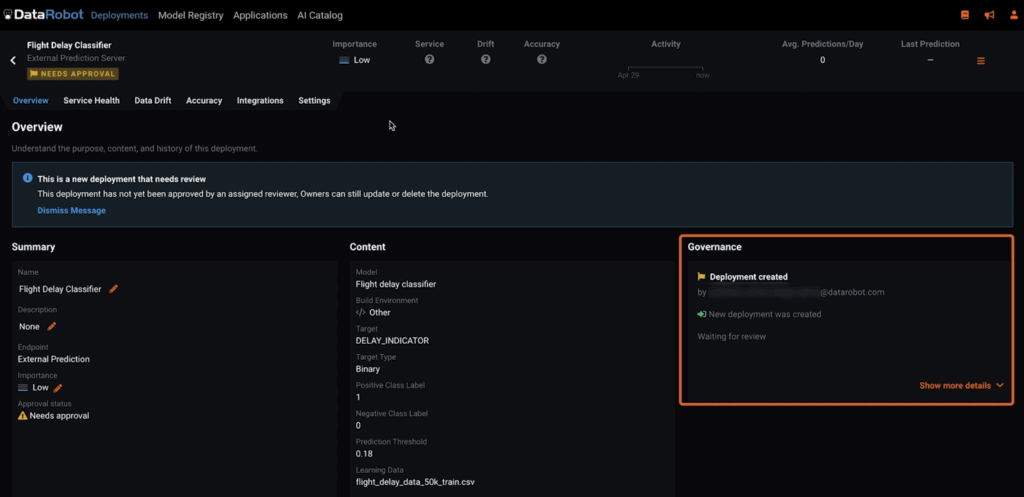Switch to the Accuracy tab
Viewport: 1024px width, 497px height.
[204, 101]
